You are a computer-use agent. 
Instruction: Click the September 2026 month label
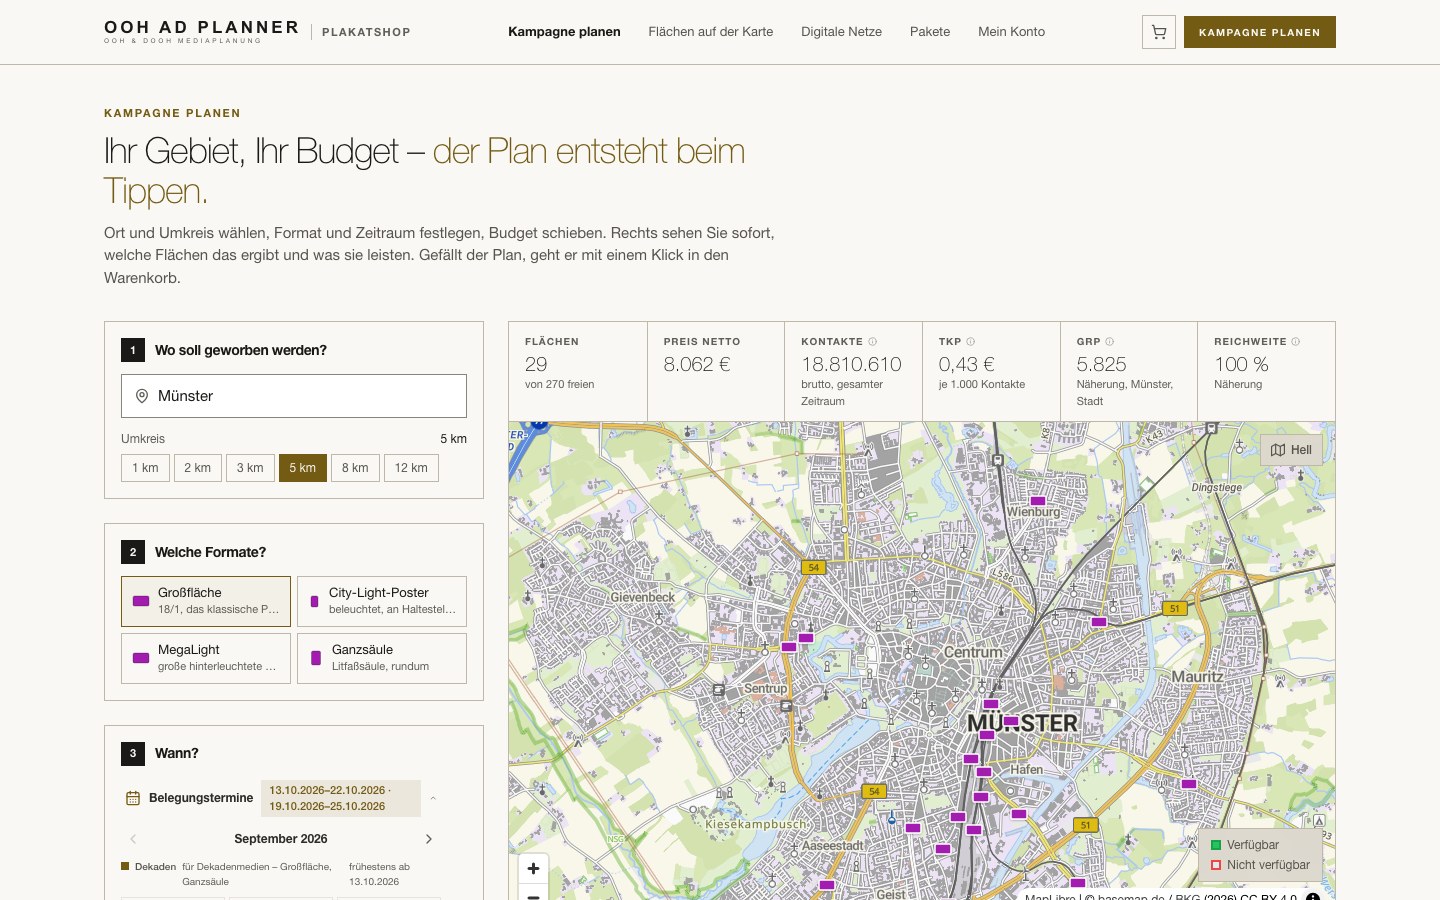(x=281, y=839)
